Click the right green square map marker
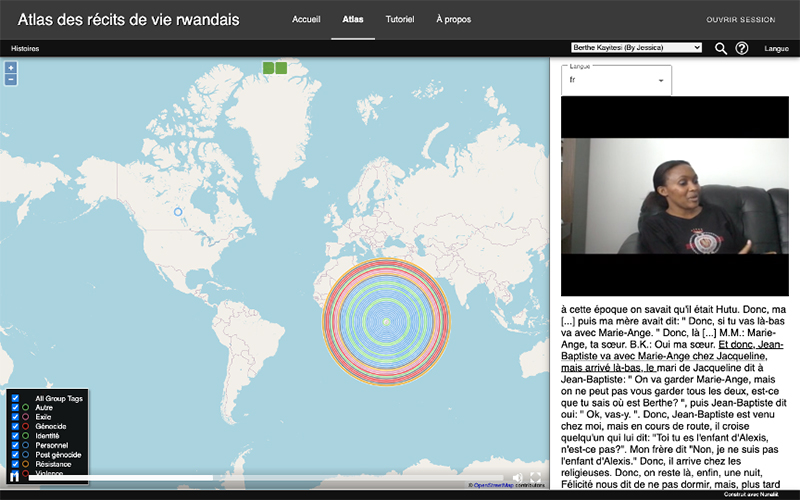 pos(281,67)
